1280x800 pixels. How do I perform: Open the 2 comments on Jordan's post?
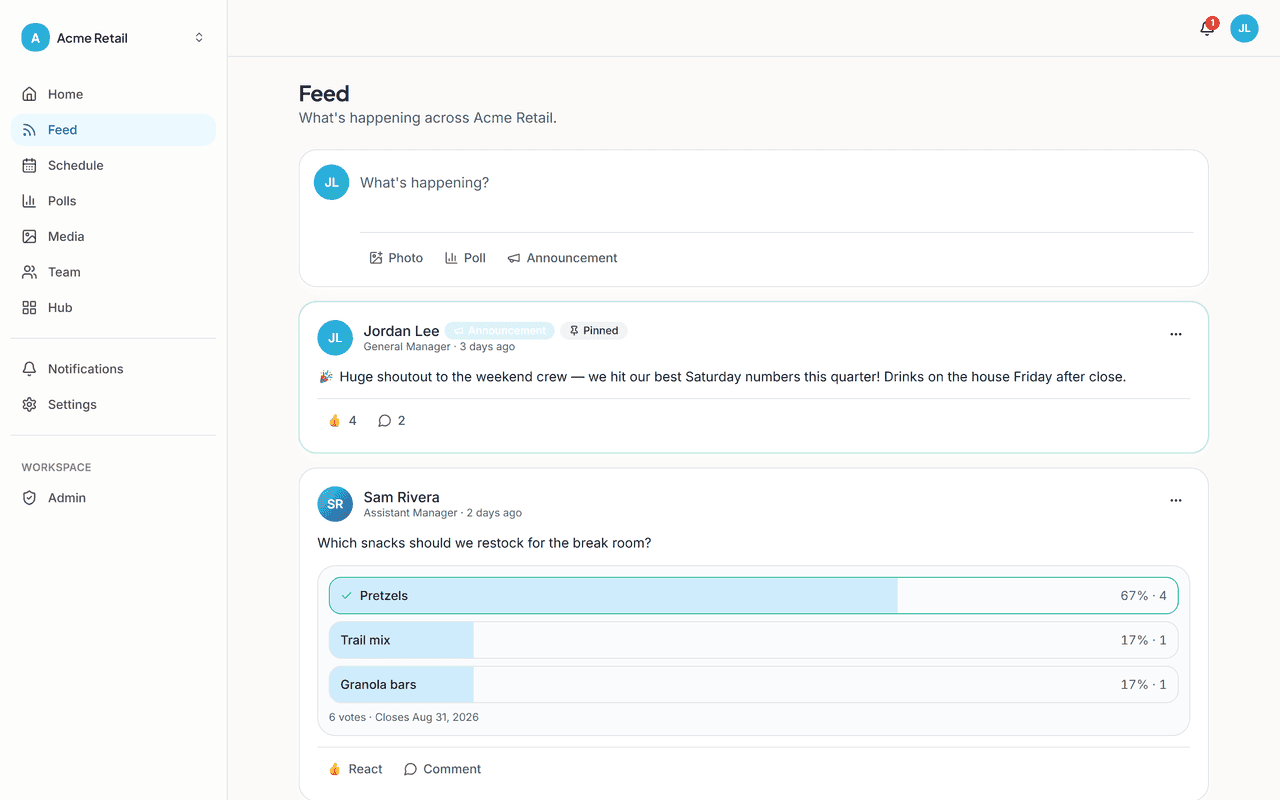coord(392,421)
